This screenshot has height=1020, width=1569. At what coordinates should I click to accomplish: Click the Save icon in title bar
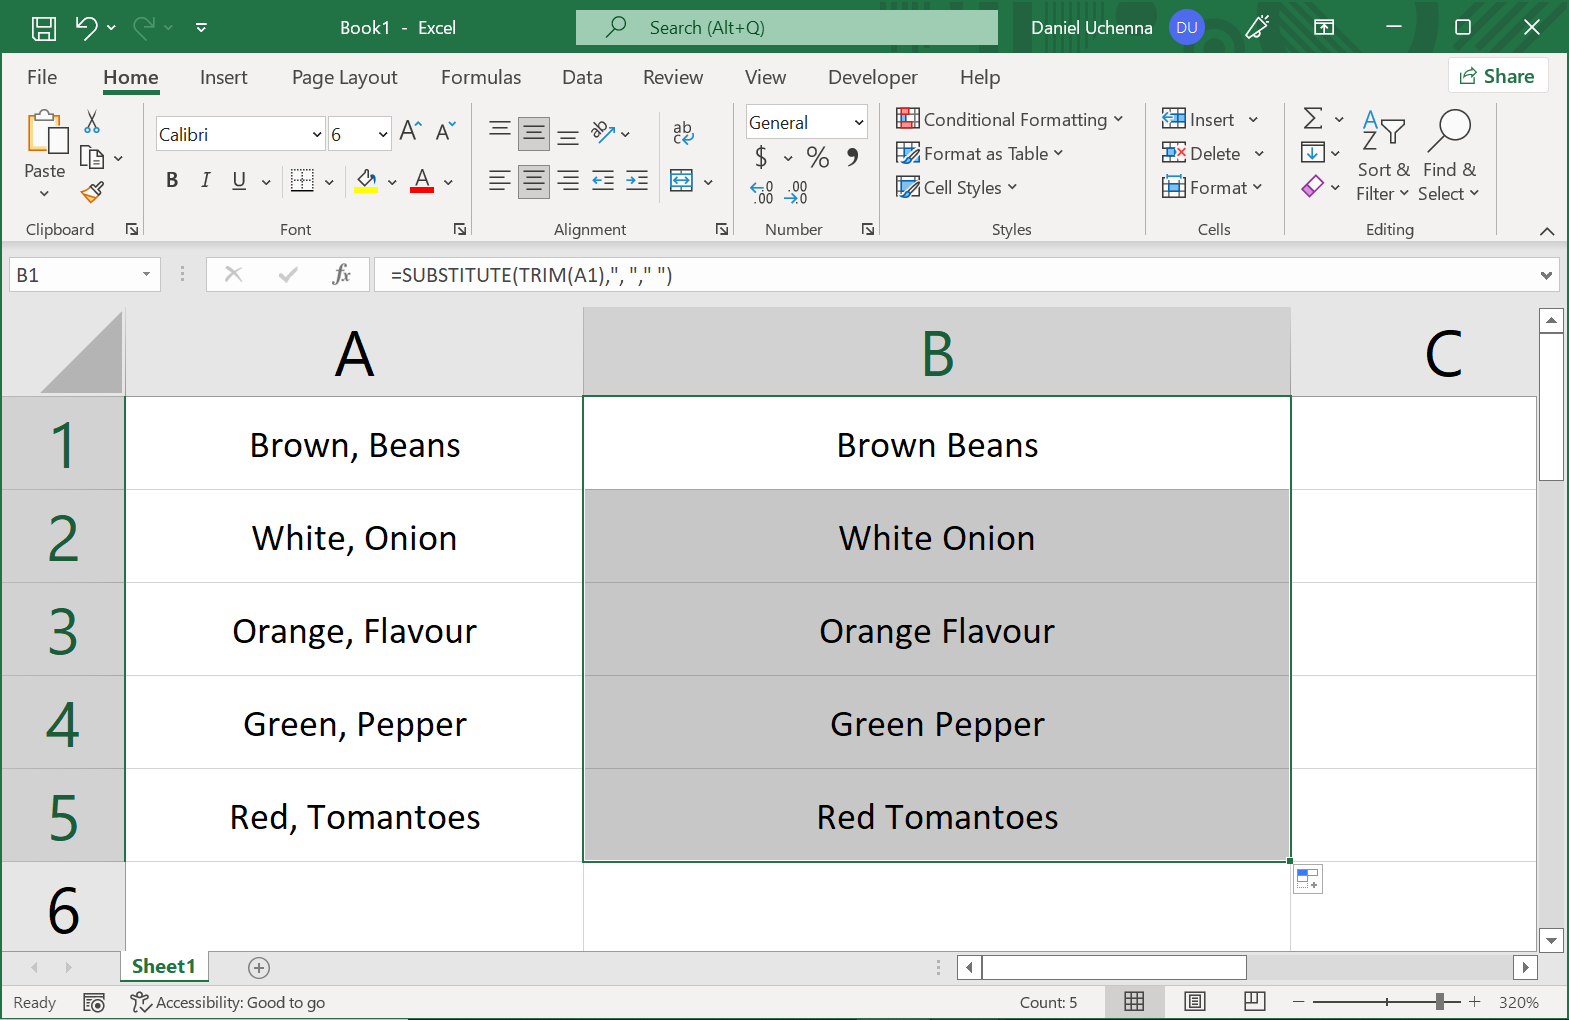44,28
